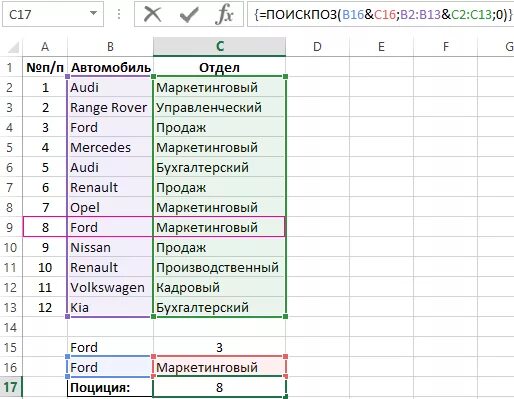Click inside the formula bar text
The image size is (514, 399).
point(383,14)
